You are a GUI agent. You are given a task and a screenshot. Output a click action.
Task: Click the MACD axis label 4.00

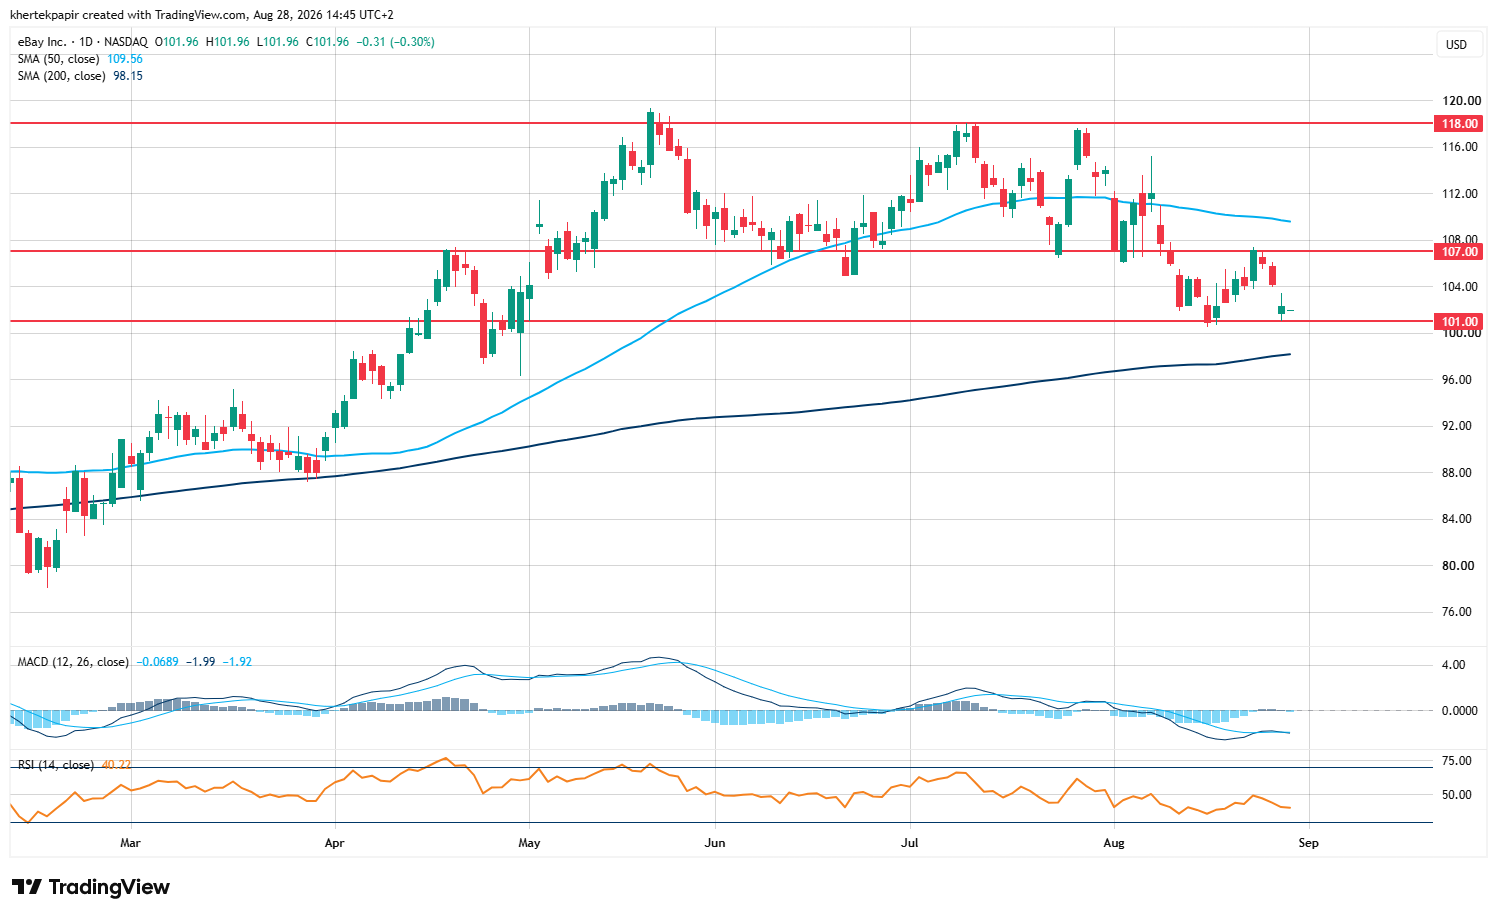click(1454, 665)
